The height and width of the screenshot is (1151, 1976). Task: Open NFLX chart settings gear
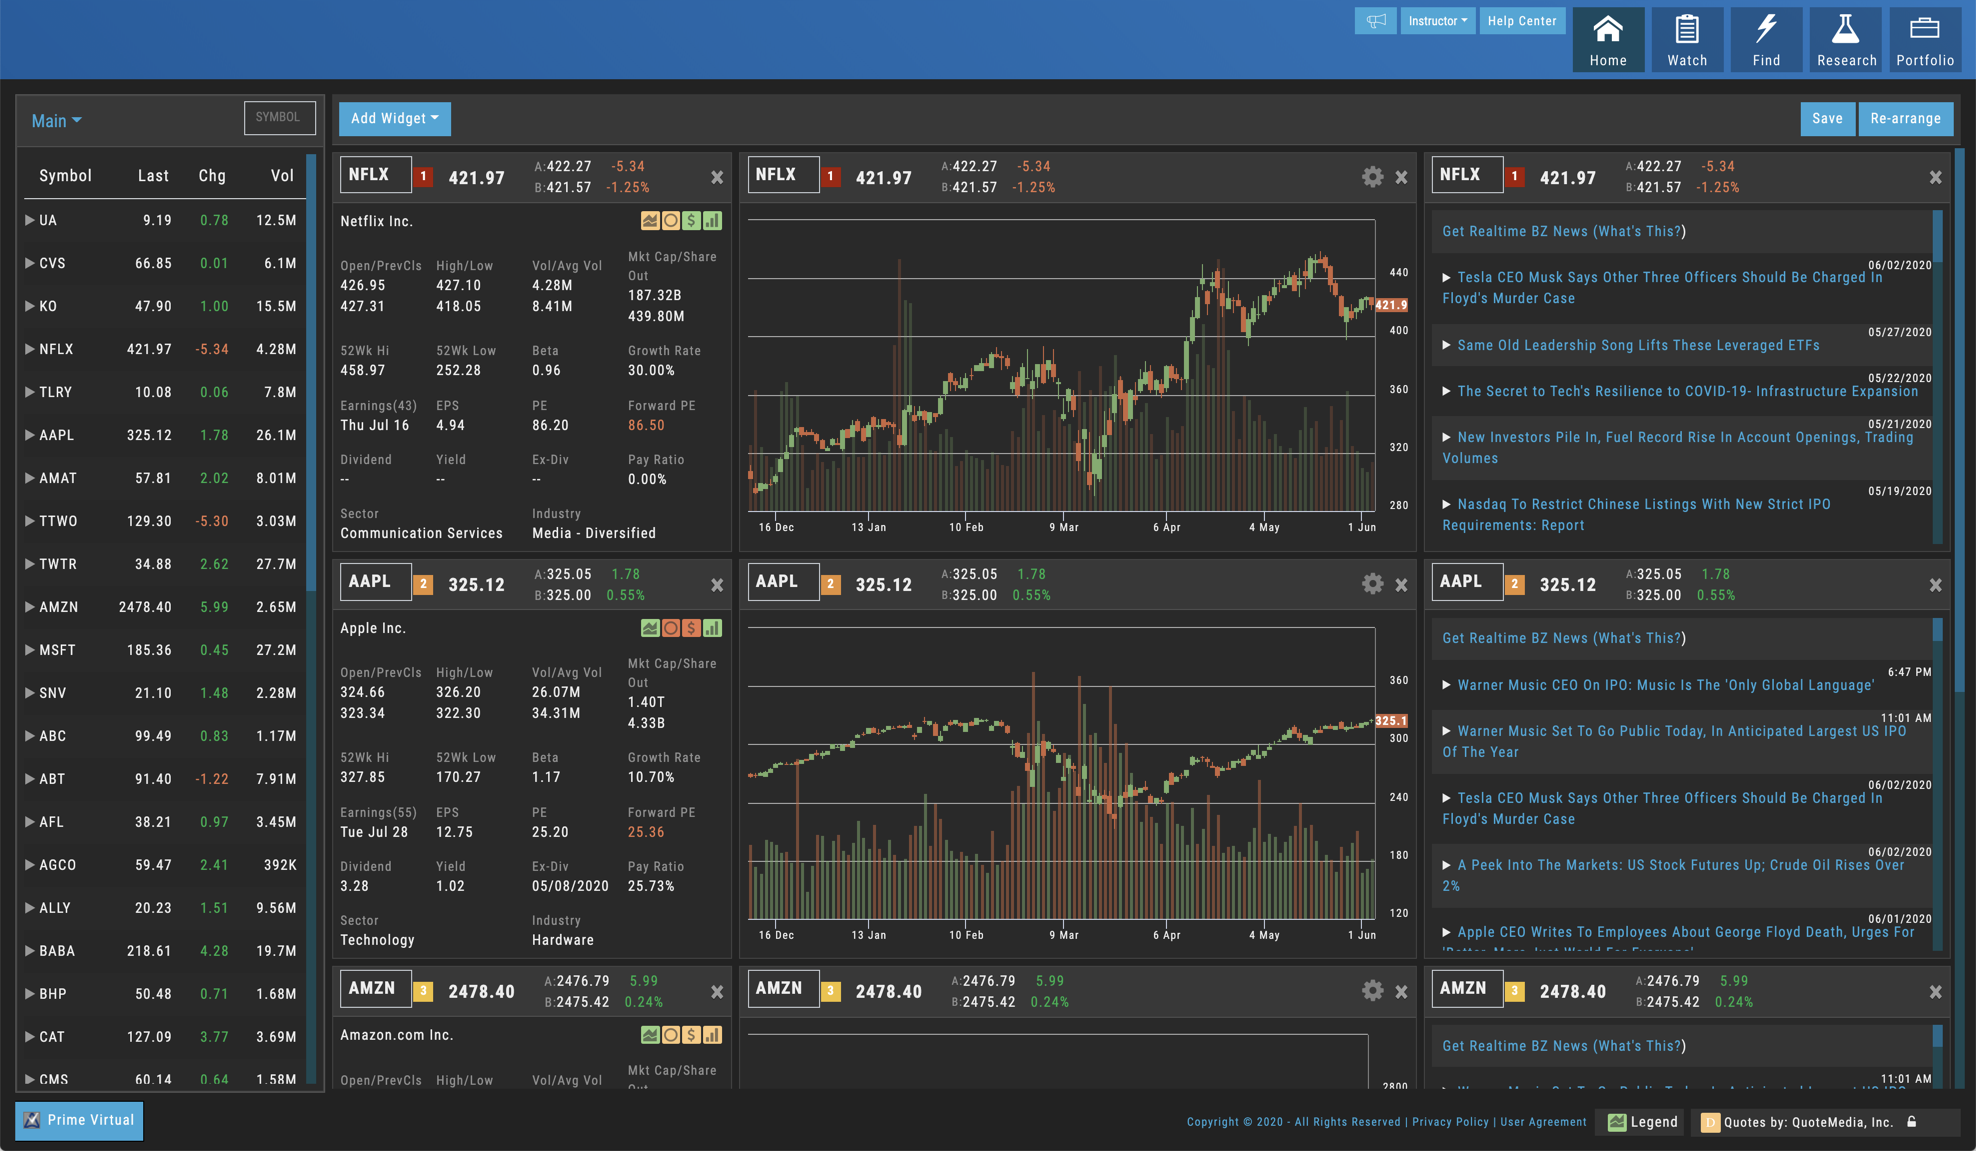1372,177
